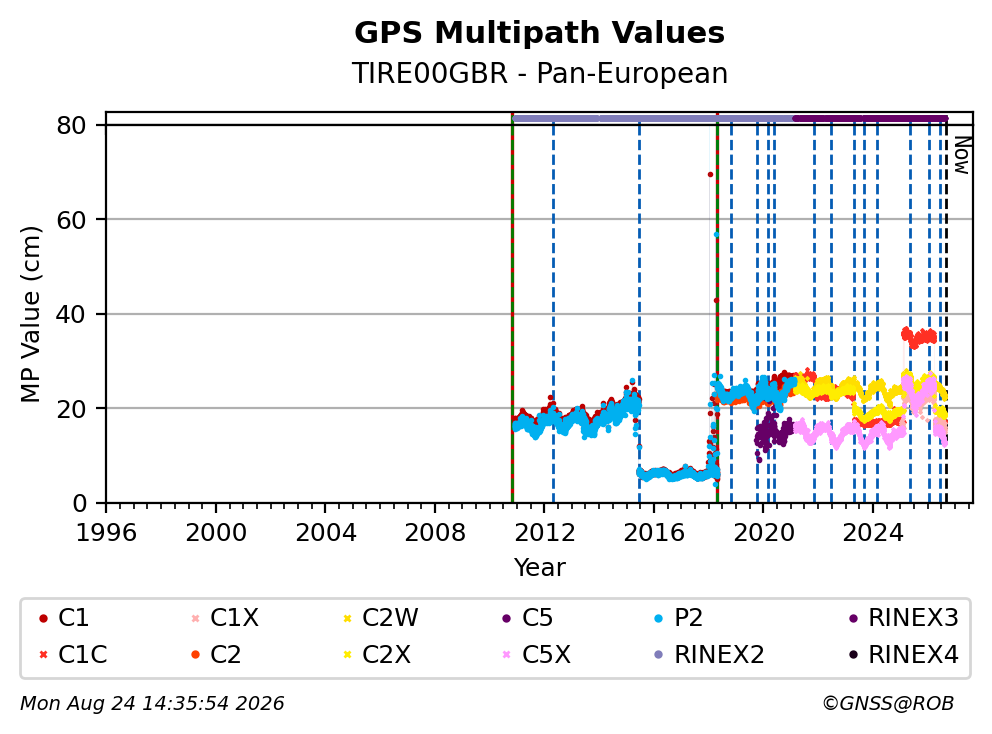Click the GNSS@ROB copyright text
Image resolution: width=992 pixels, height=734 pixels.
[888, 704]
